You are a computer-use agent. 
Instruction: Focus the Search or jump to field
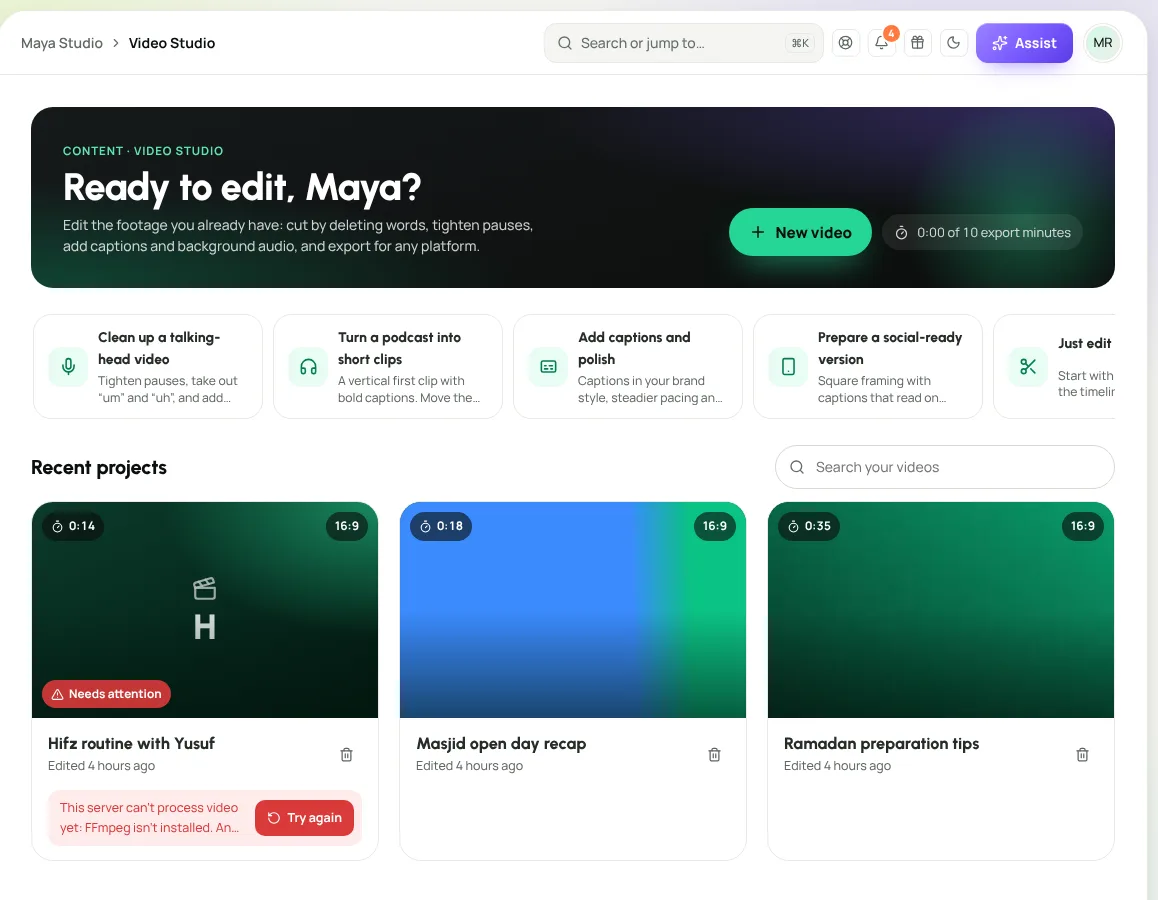pyautogui.click(x=683, y=43)
